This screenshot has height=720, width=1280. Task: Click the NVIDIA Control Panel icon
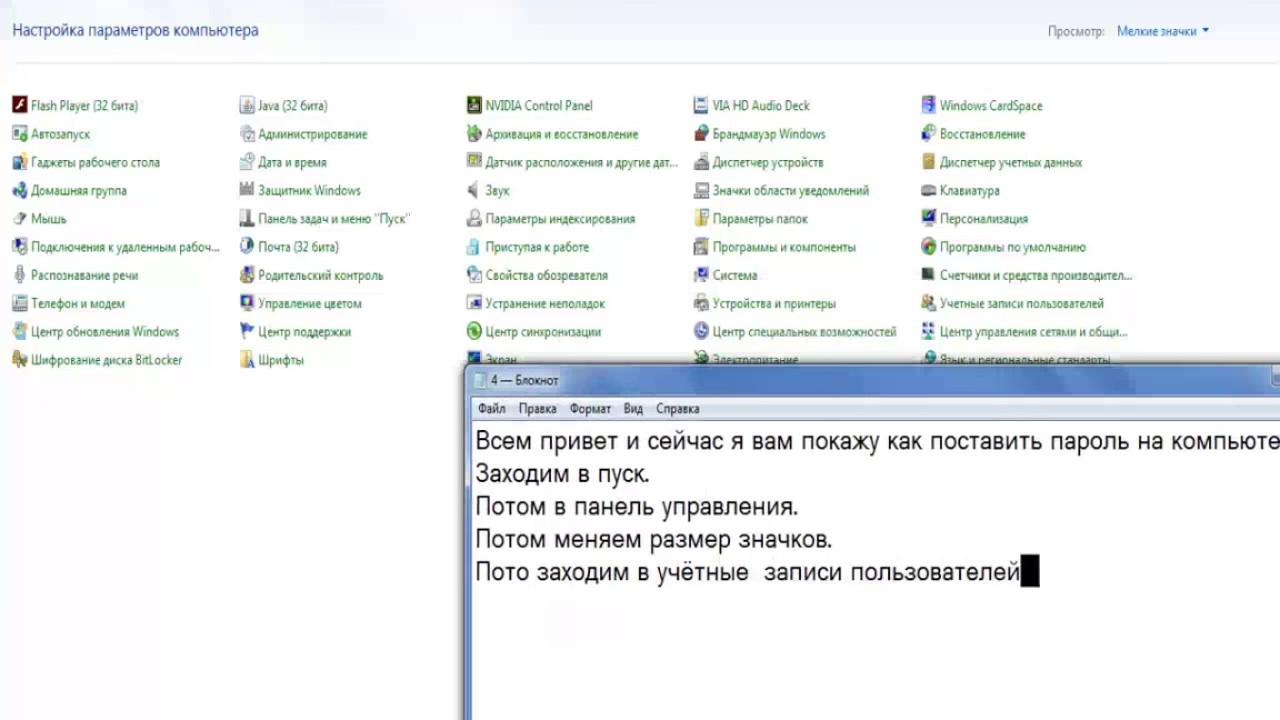[474, 105]
